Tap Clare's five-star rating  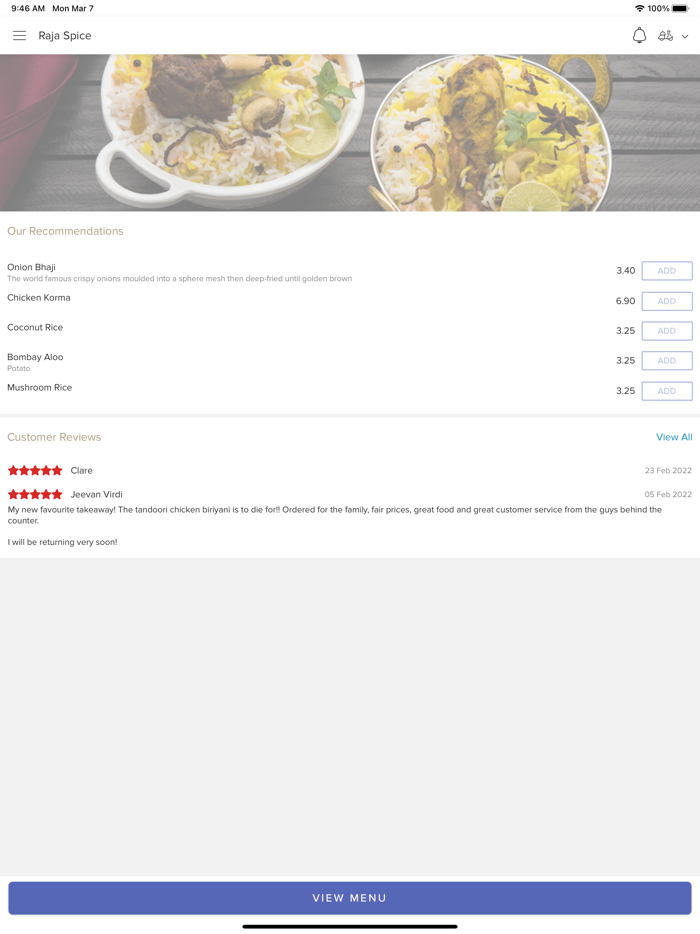pyautogui.click(x=35, y=471)
